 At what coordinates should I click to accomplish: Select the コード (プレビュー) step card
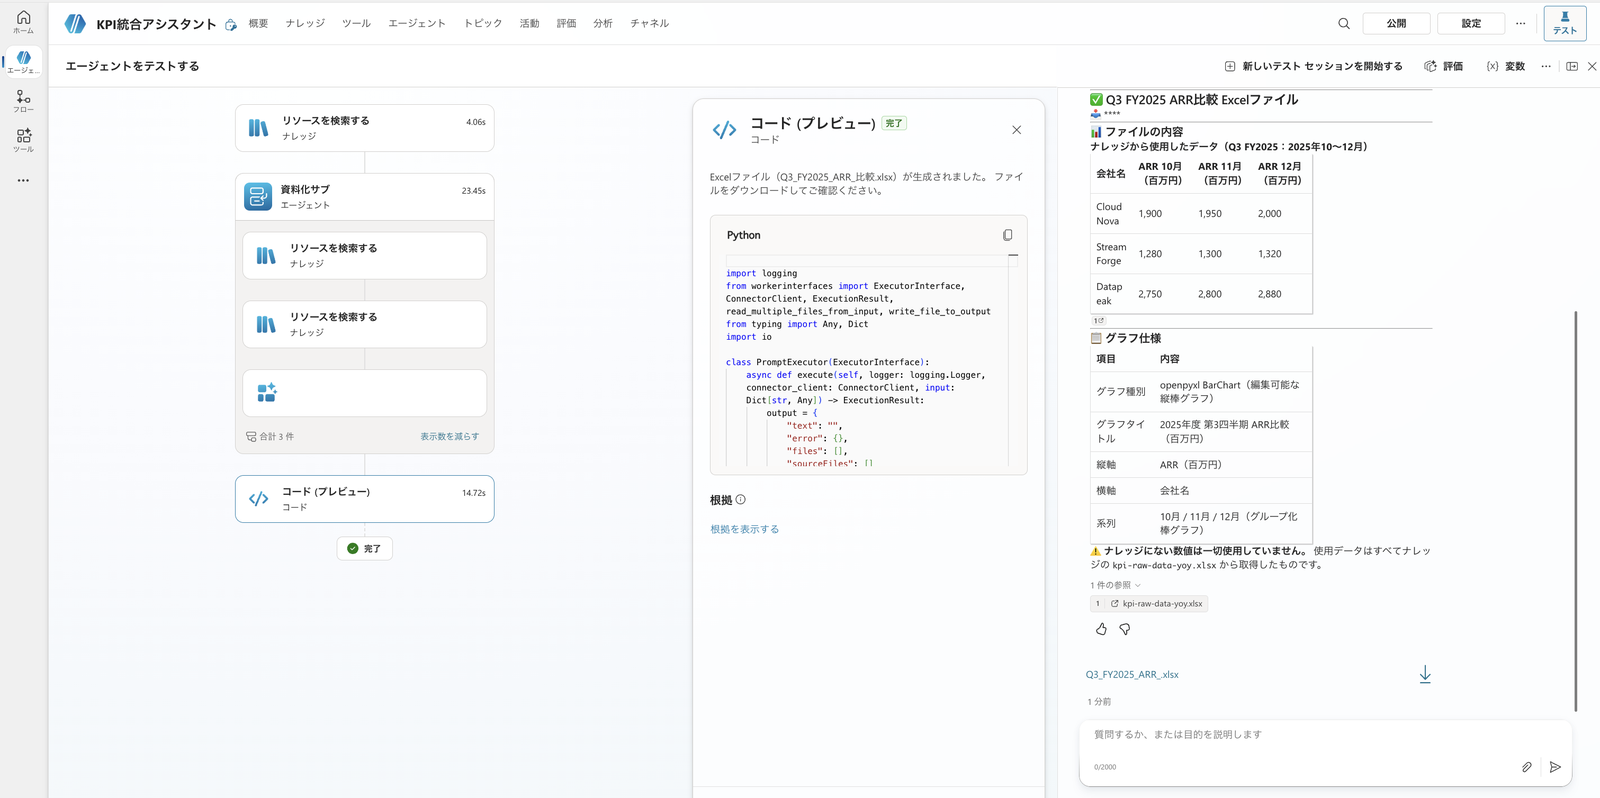(365, 499)
